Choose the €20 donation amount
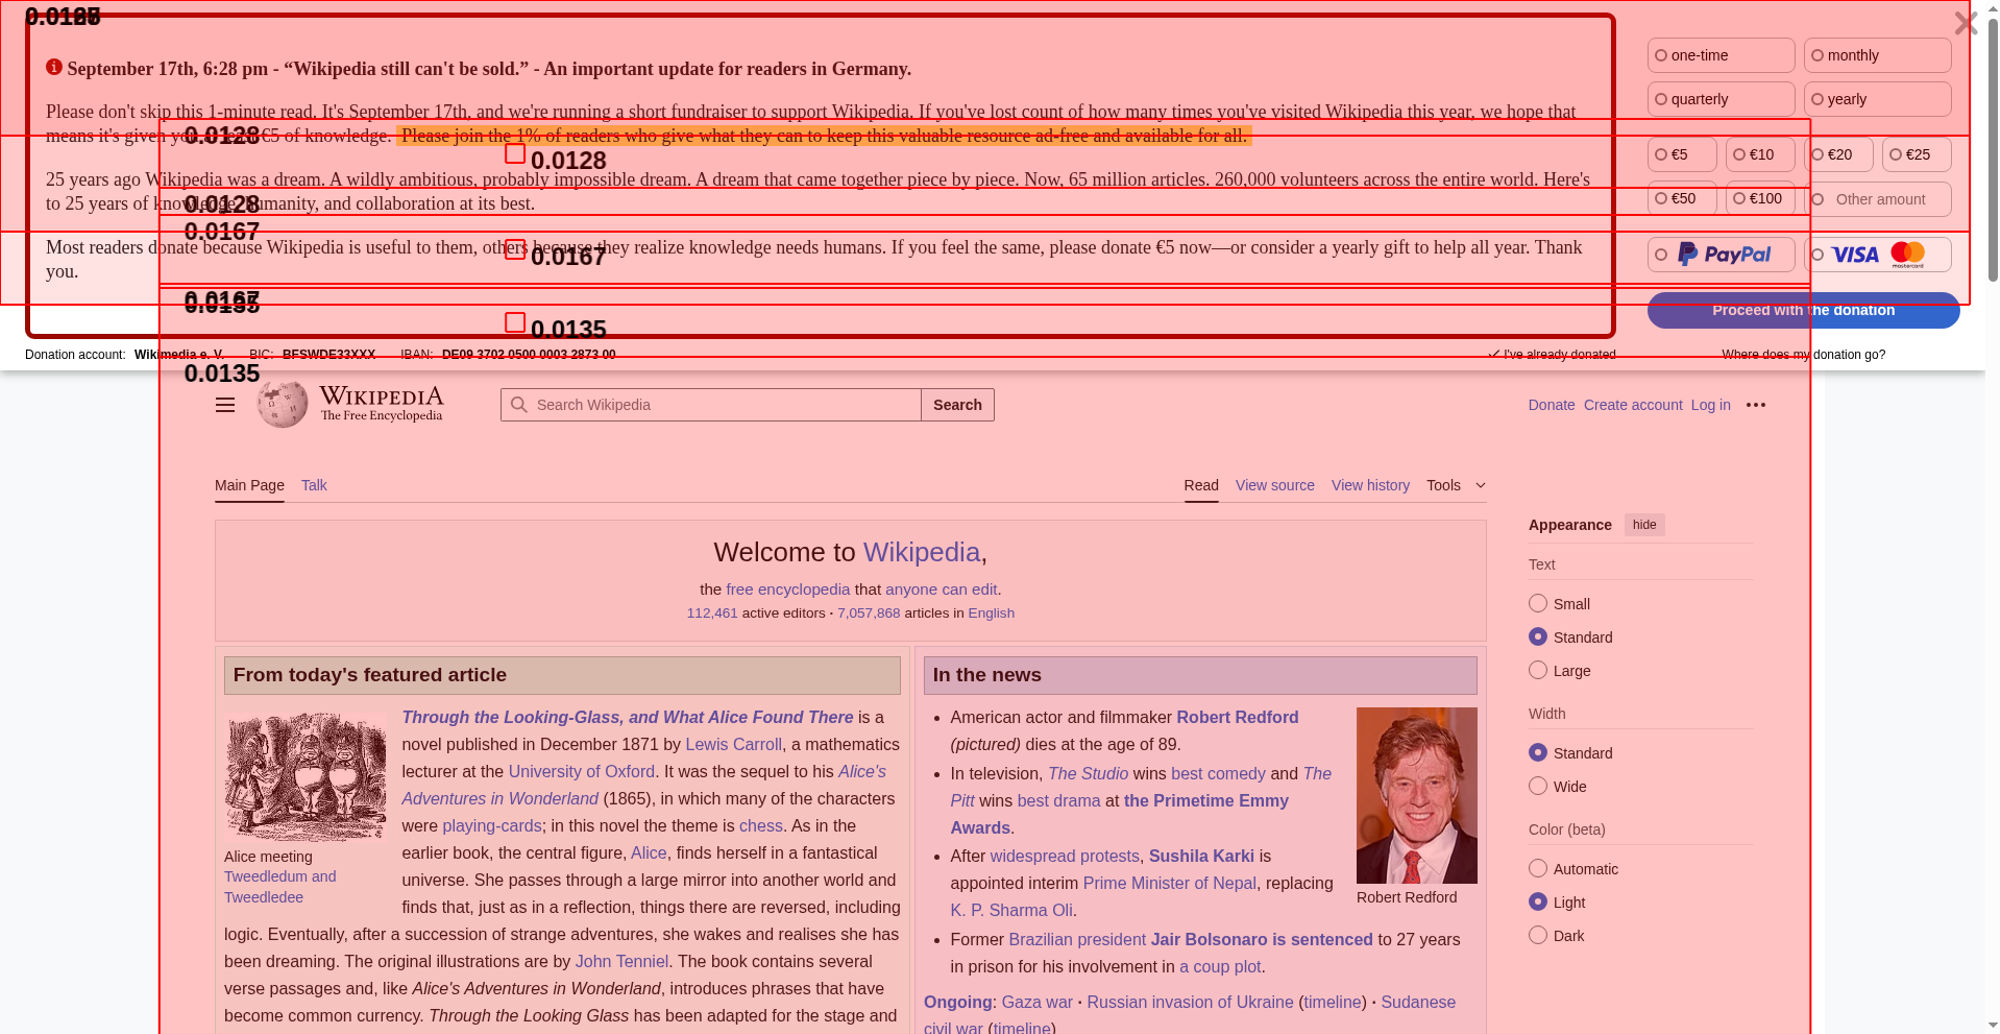Image resolution: width=2000 pixels, height=1034 pixels. tap(1838, 155)
